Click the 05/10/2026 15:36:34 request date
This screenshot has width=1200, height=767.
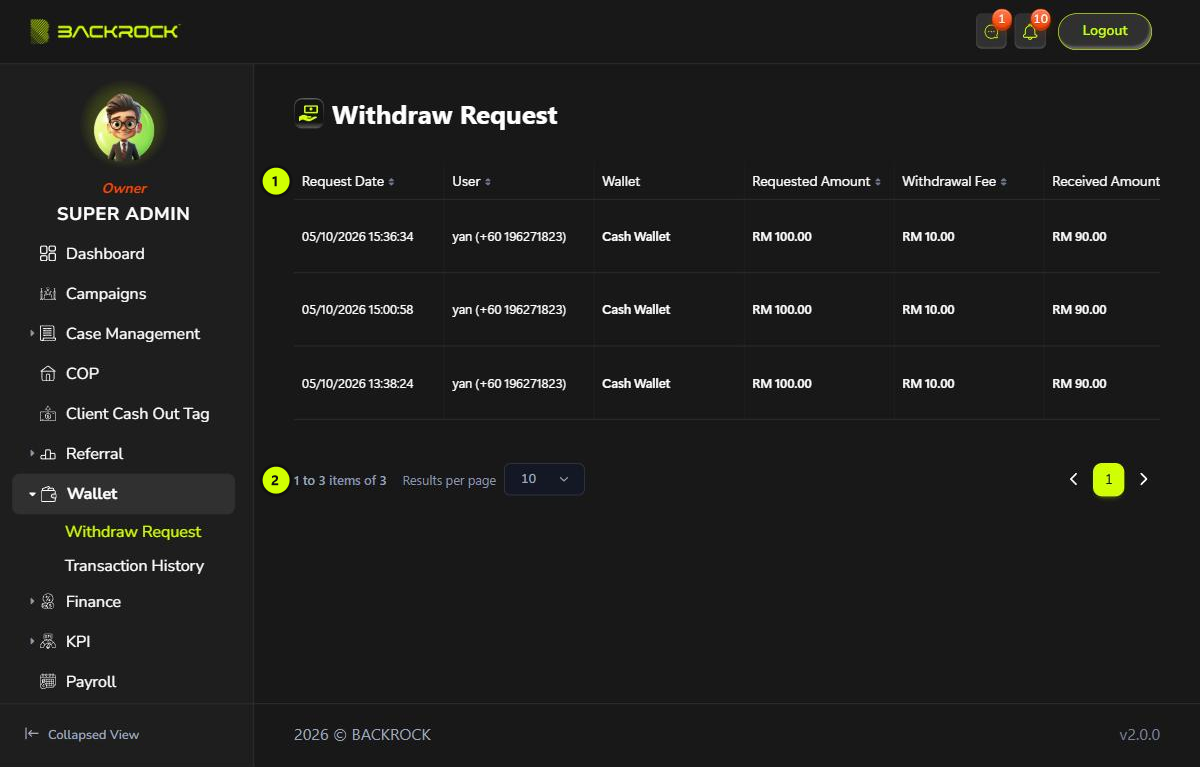pyautogui.click(x=357, y=237)
